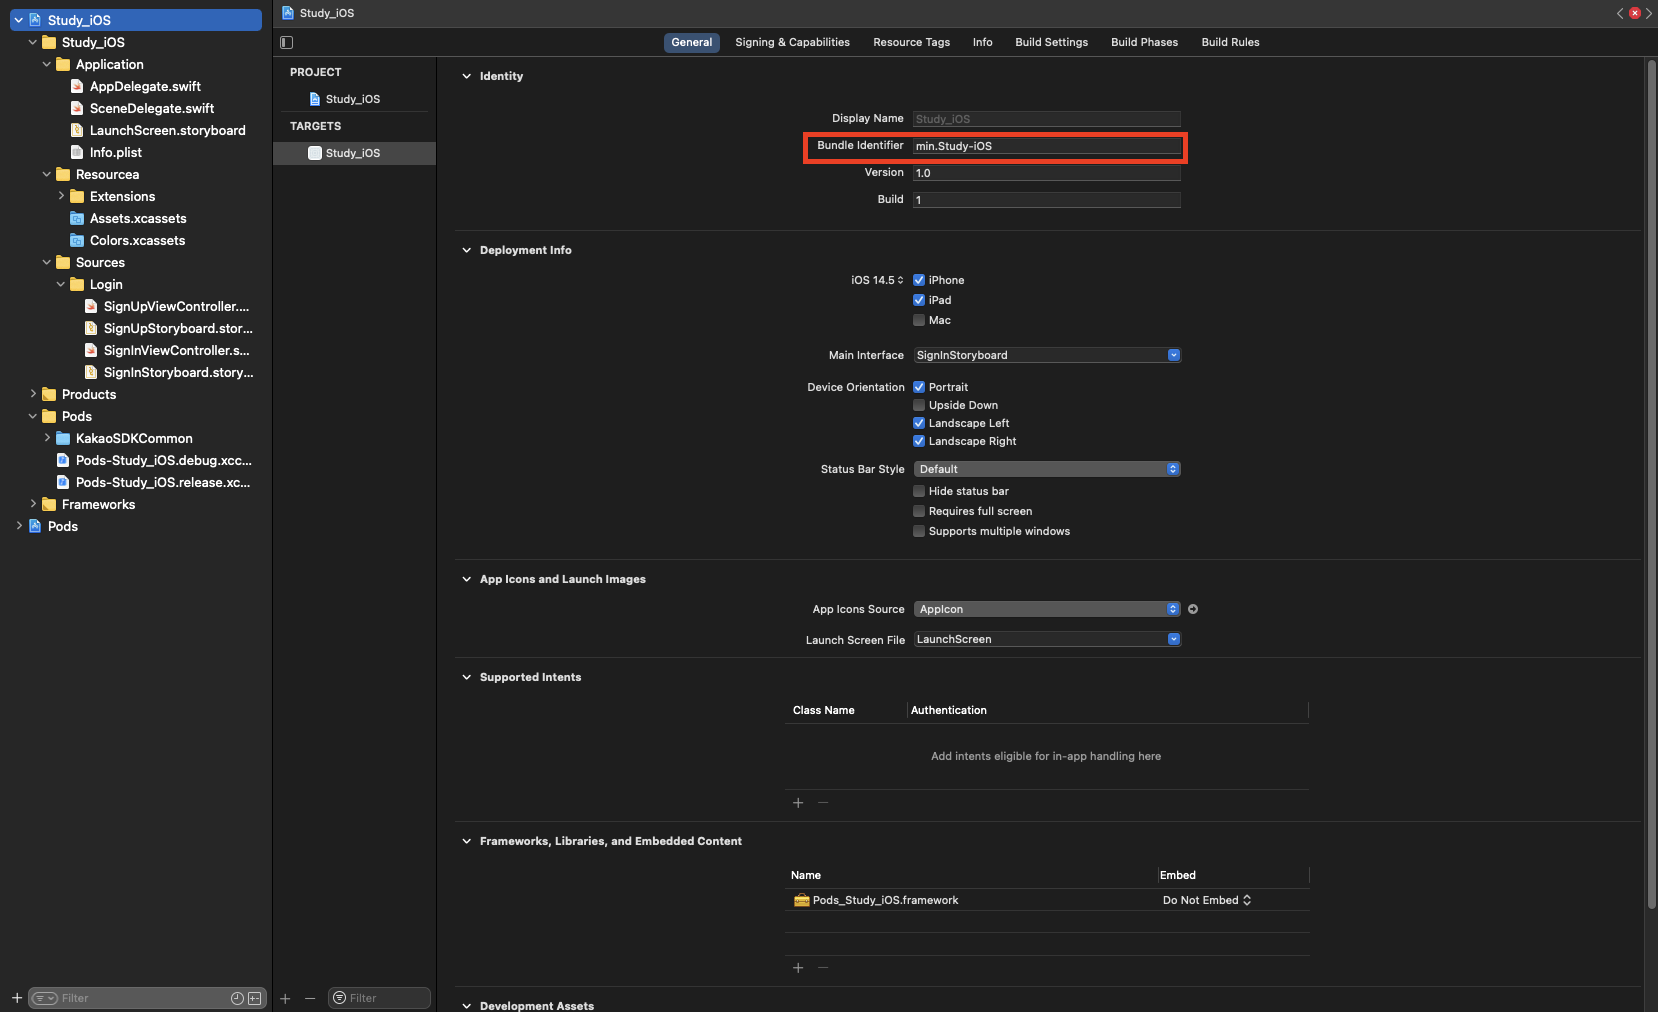Viewport: 1658px width, 1012px height.
Task: Open SignUpViewController swift file
Action: pos(176,306)
